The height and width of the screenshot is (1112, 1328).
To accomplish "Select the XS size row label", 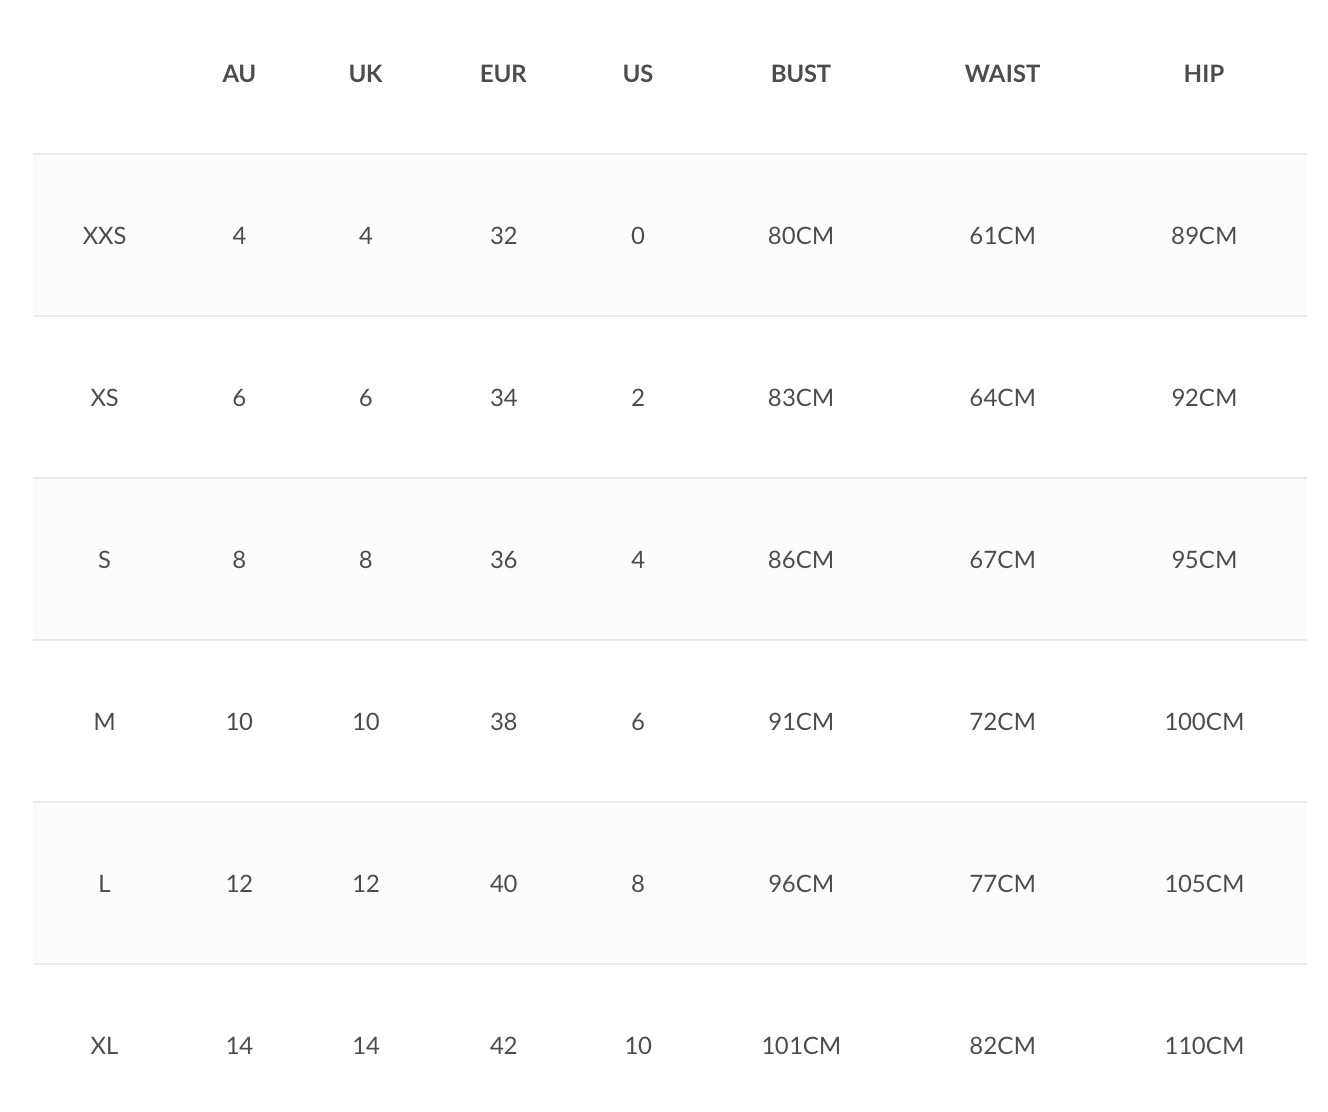I will tap(104, 398).
